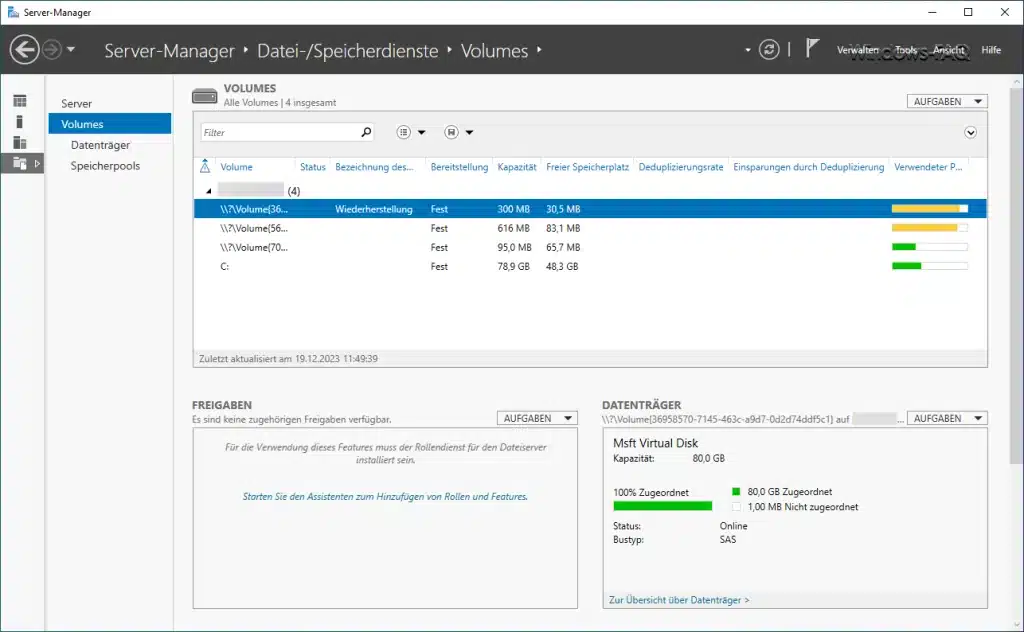Viewport: 1024px width, 632px height.
Task: Start the roles and features wizard link
Action: point(384,496)
